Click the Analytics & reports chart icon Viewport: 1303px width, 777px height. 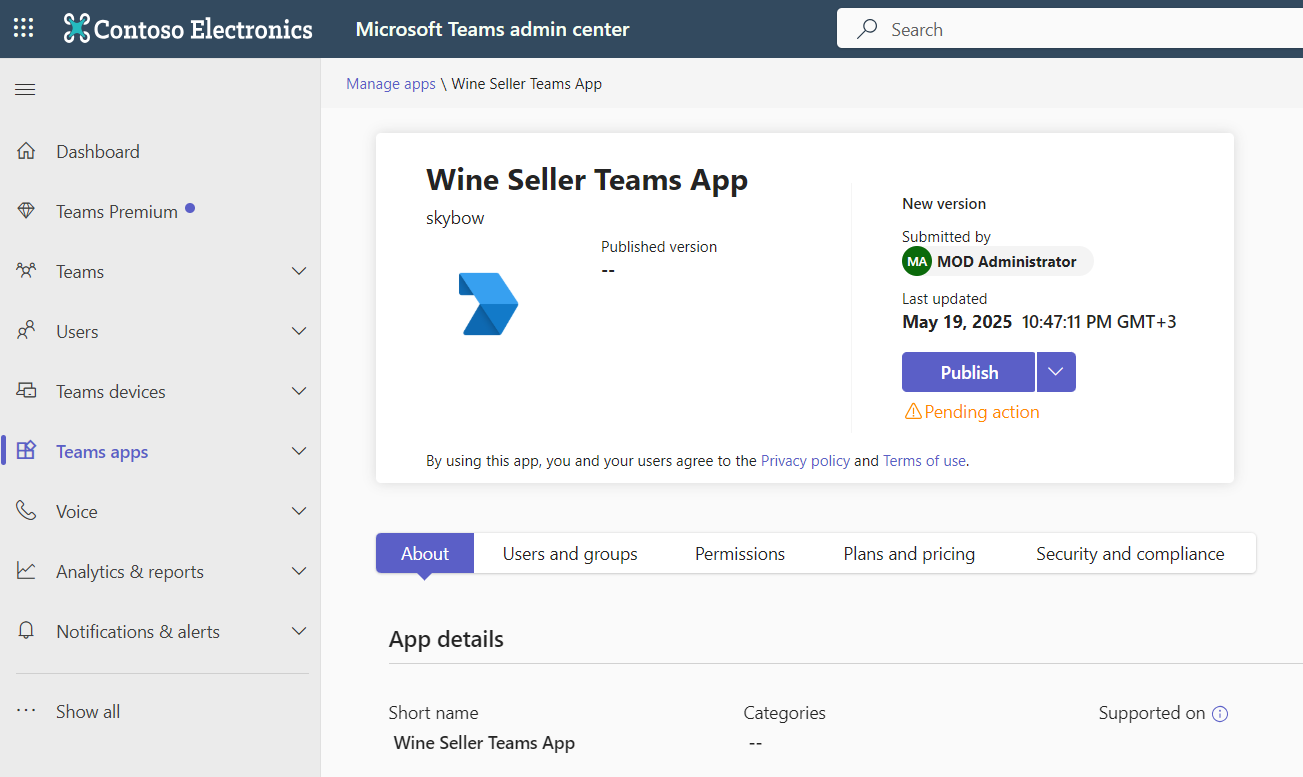tap(26, 572)
